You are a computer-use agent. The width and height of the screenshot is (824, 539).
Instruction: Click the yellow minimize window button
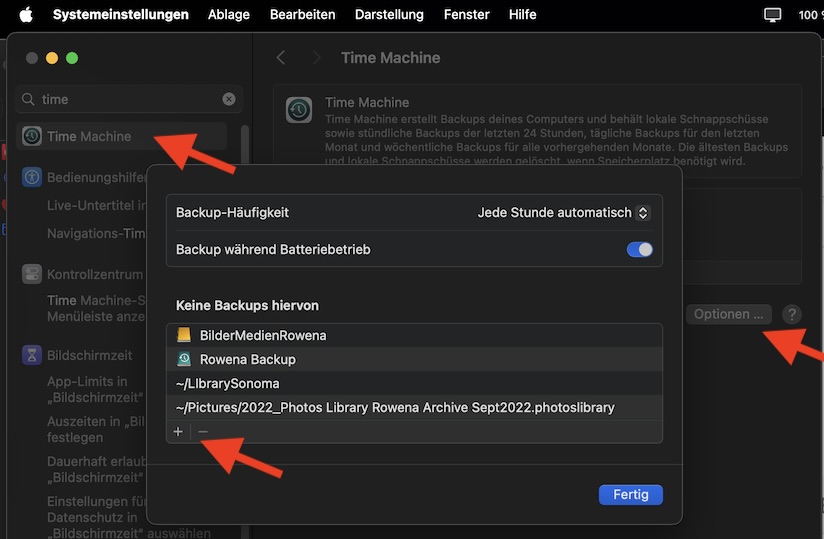52,58
